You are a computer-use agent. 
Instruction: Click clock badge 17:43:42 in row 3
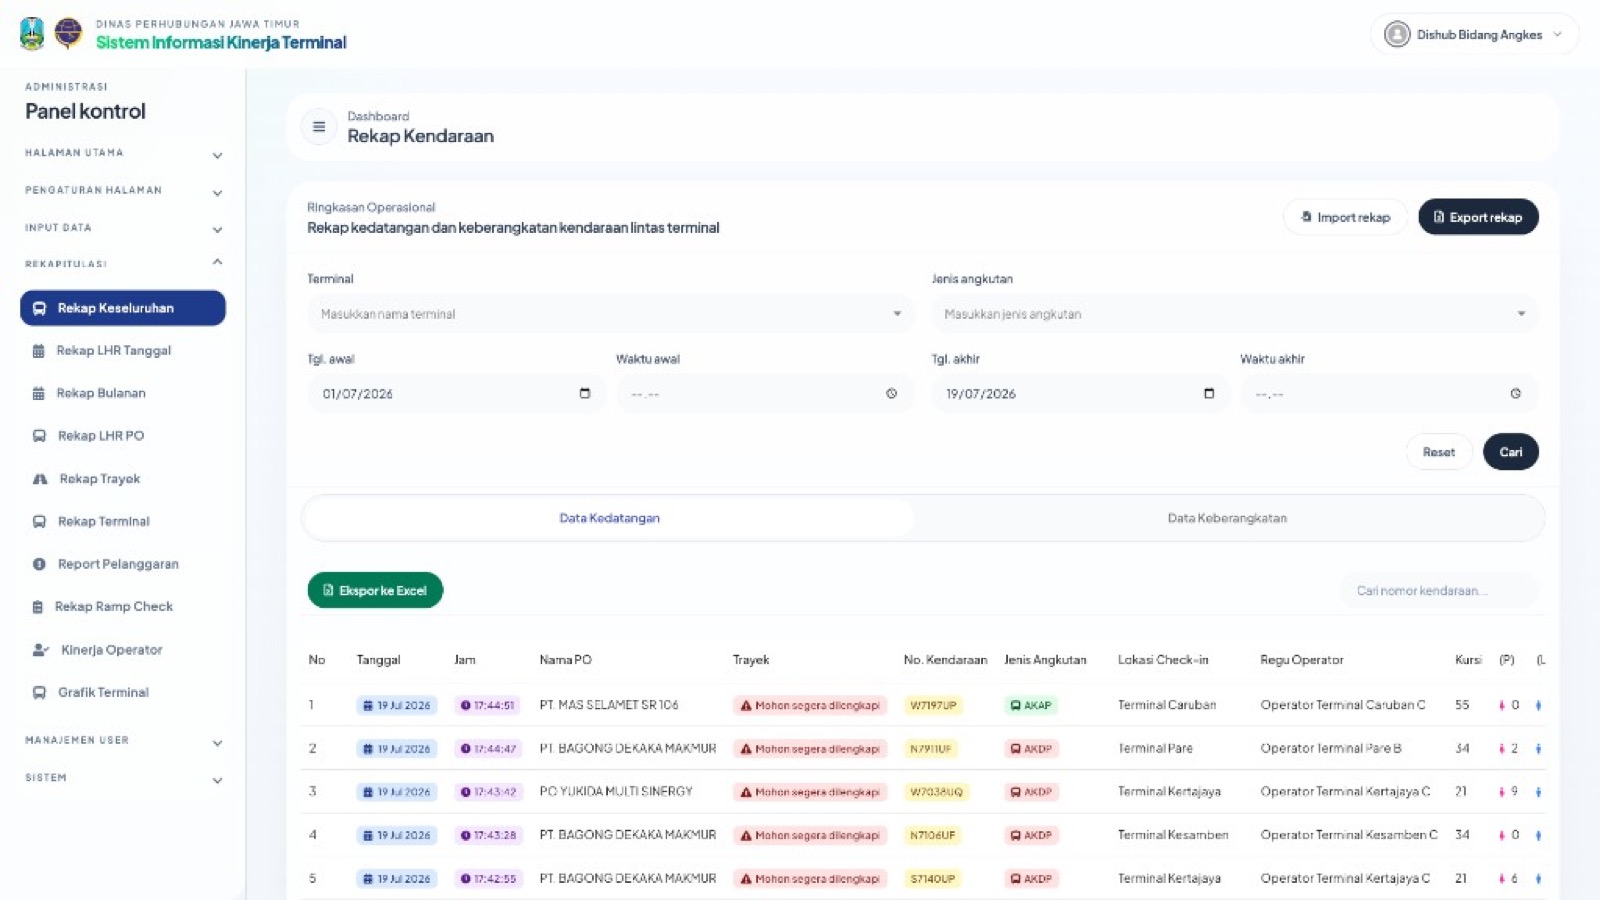488,792
